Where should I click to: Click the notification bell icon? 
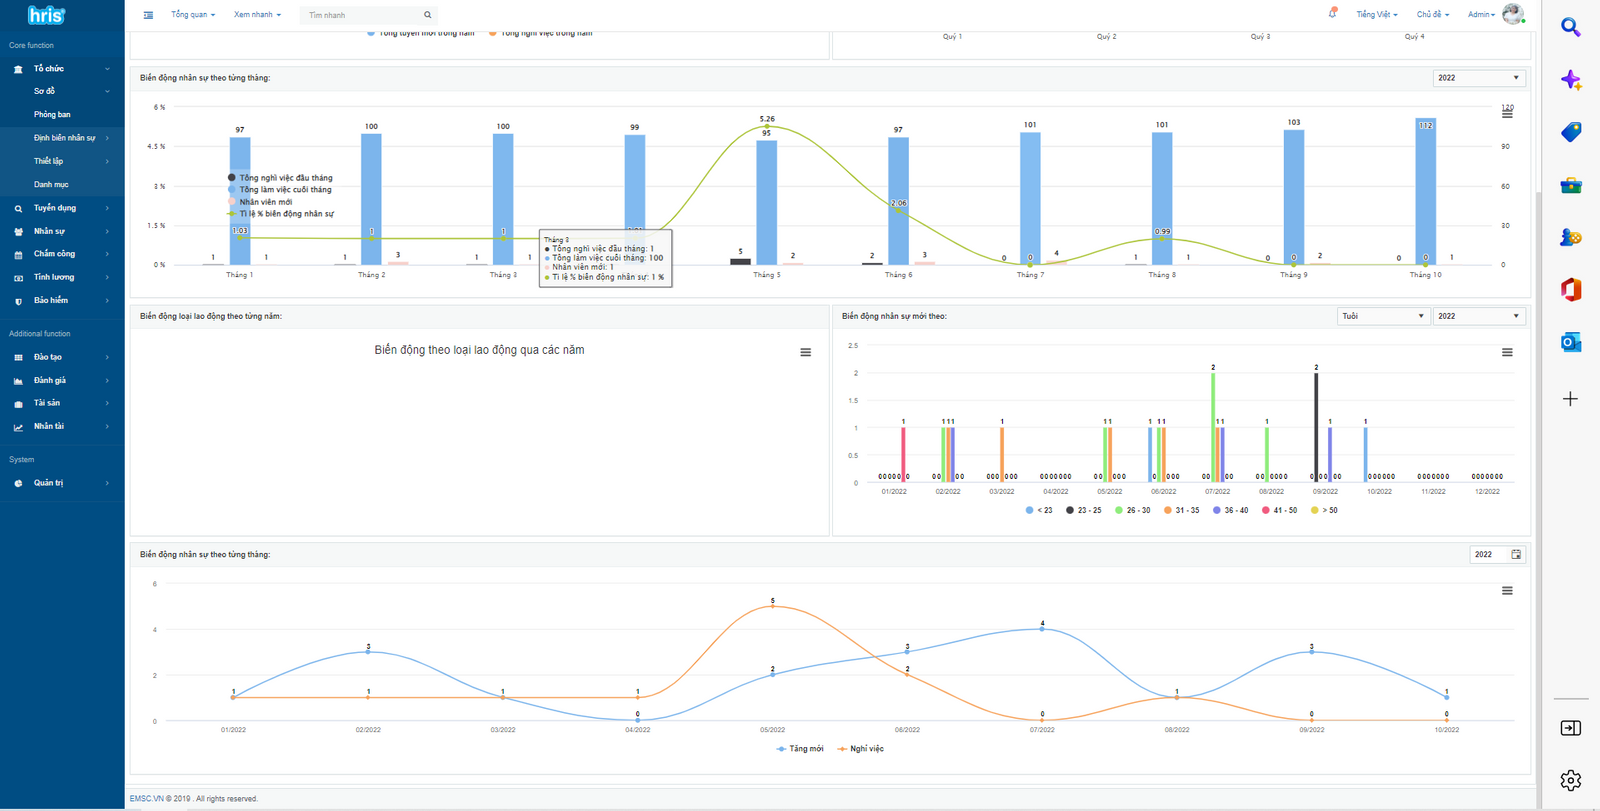point(1332,14)
